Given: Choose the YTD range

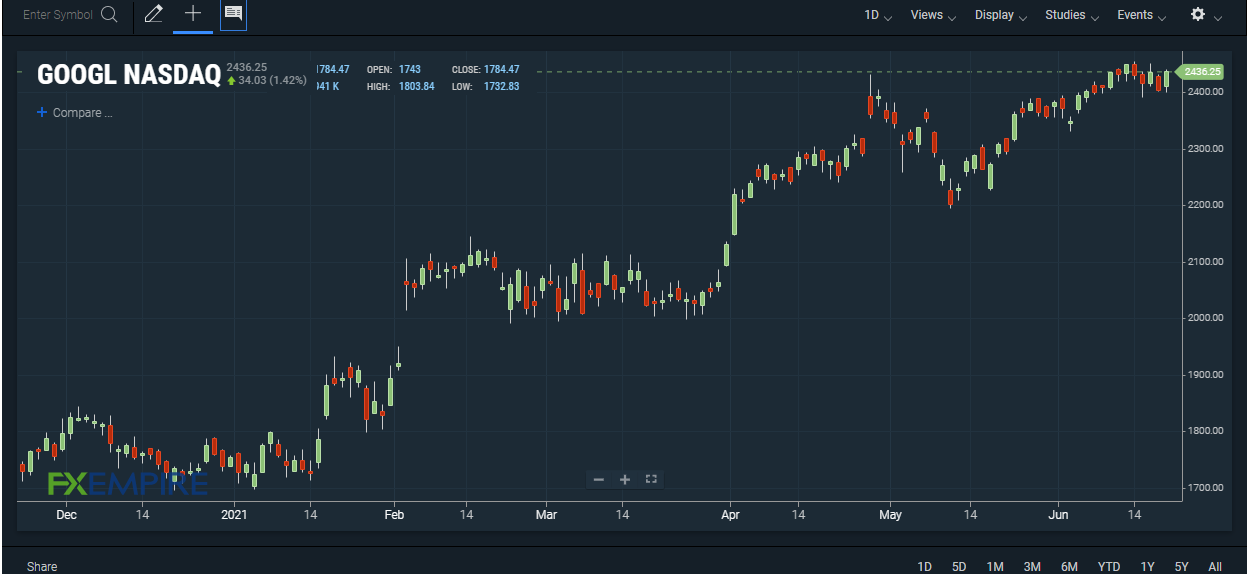Looking at the screenshot, I should tap(1109, 567).
